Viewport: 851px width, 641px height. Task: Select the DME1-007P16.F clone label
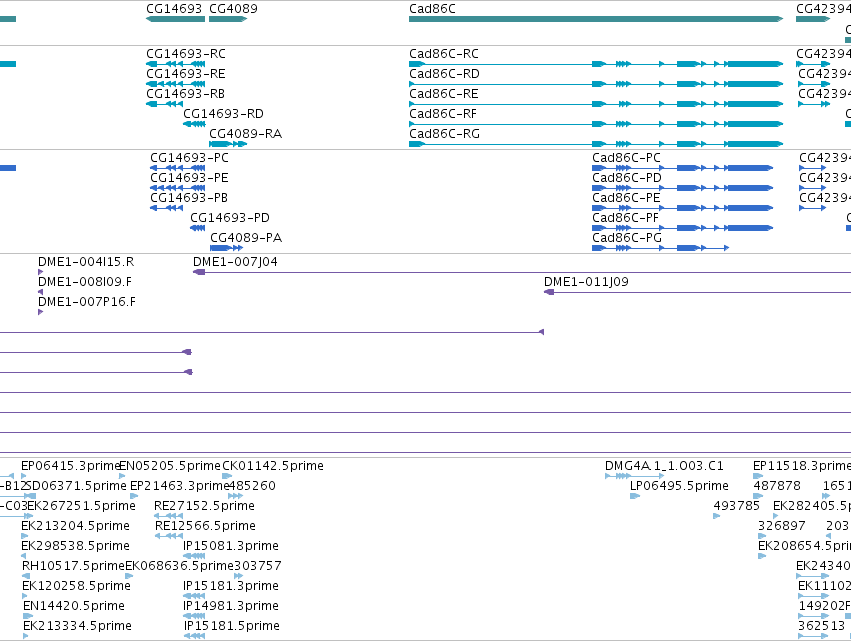click(x=87, y=302)
